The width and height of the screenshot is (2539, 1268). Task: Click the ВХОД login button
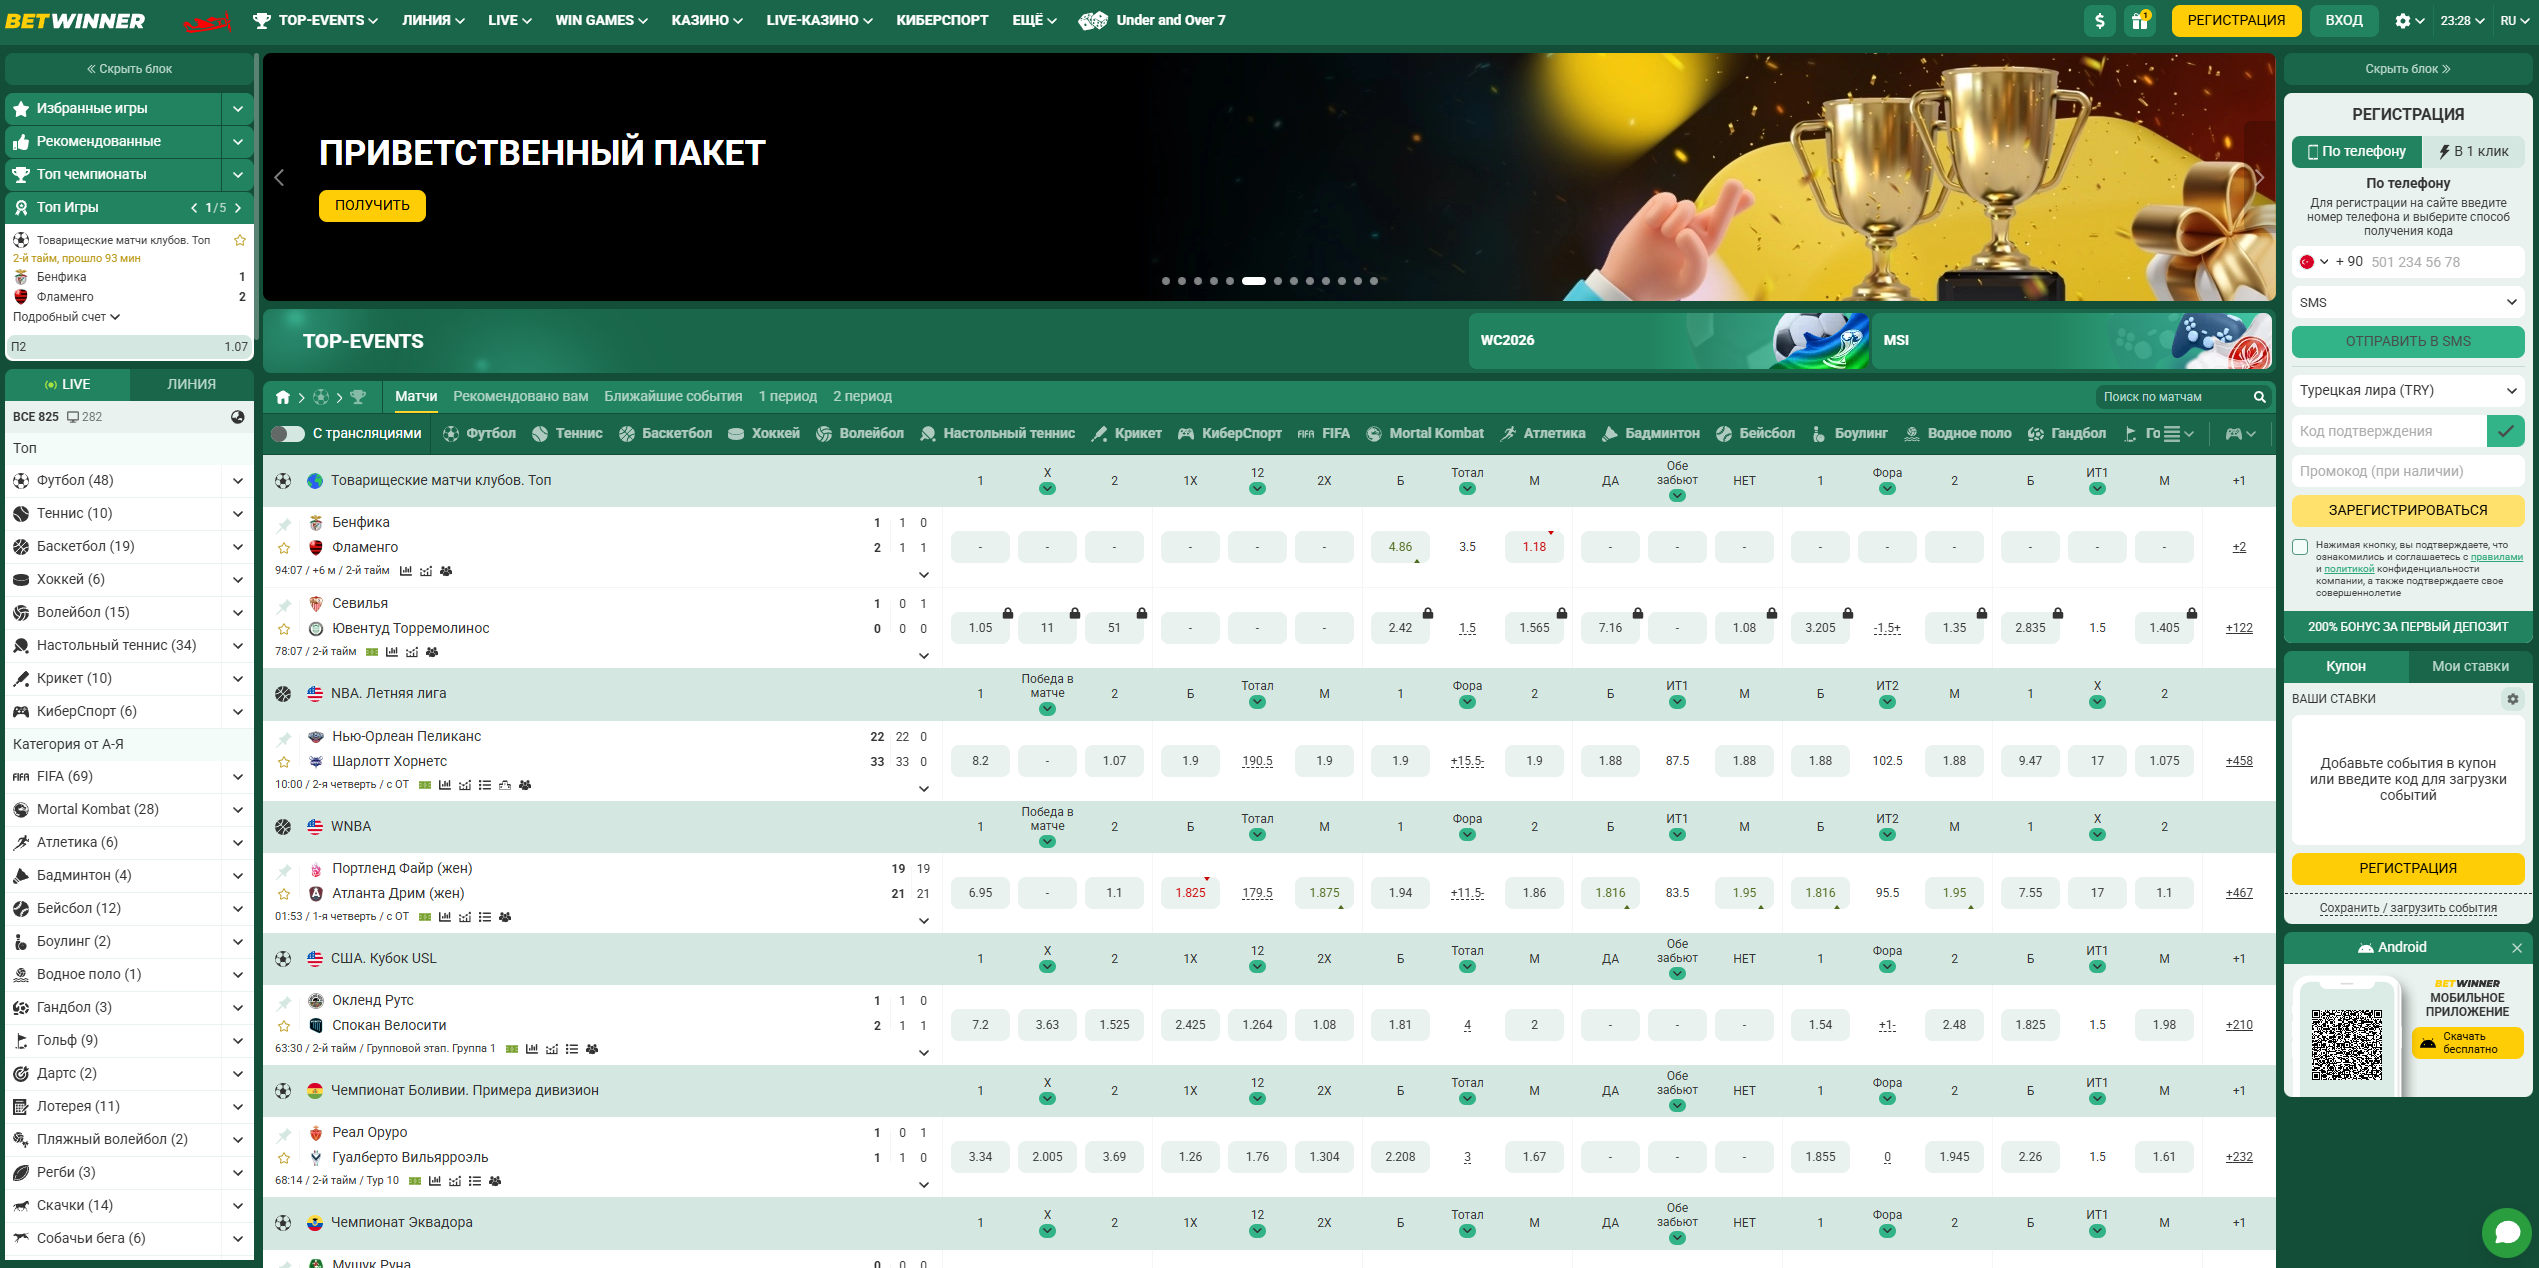[x=2343, y=21]
